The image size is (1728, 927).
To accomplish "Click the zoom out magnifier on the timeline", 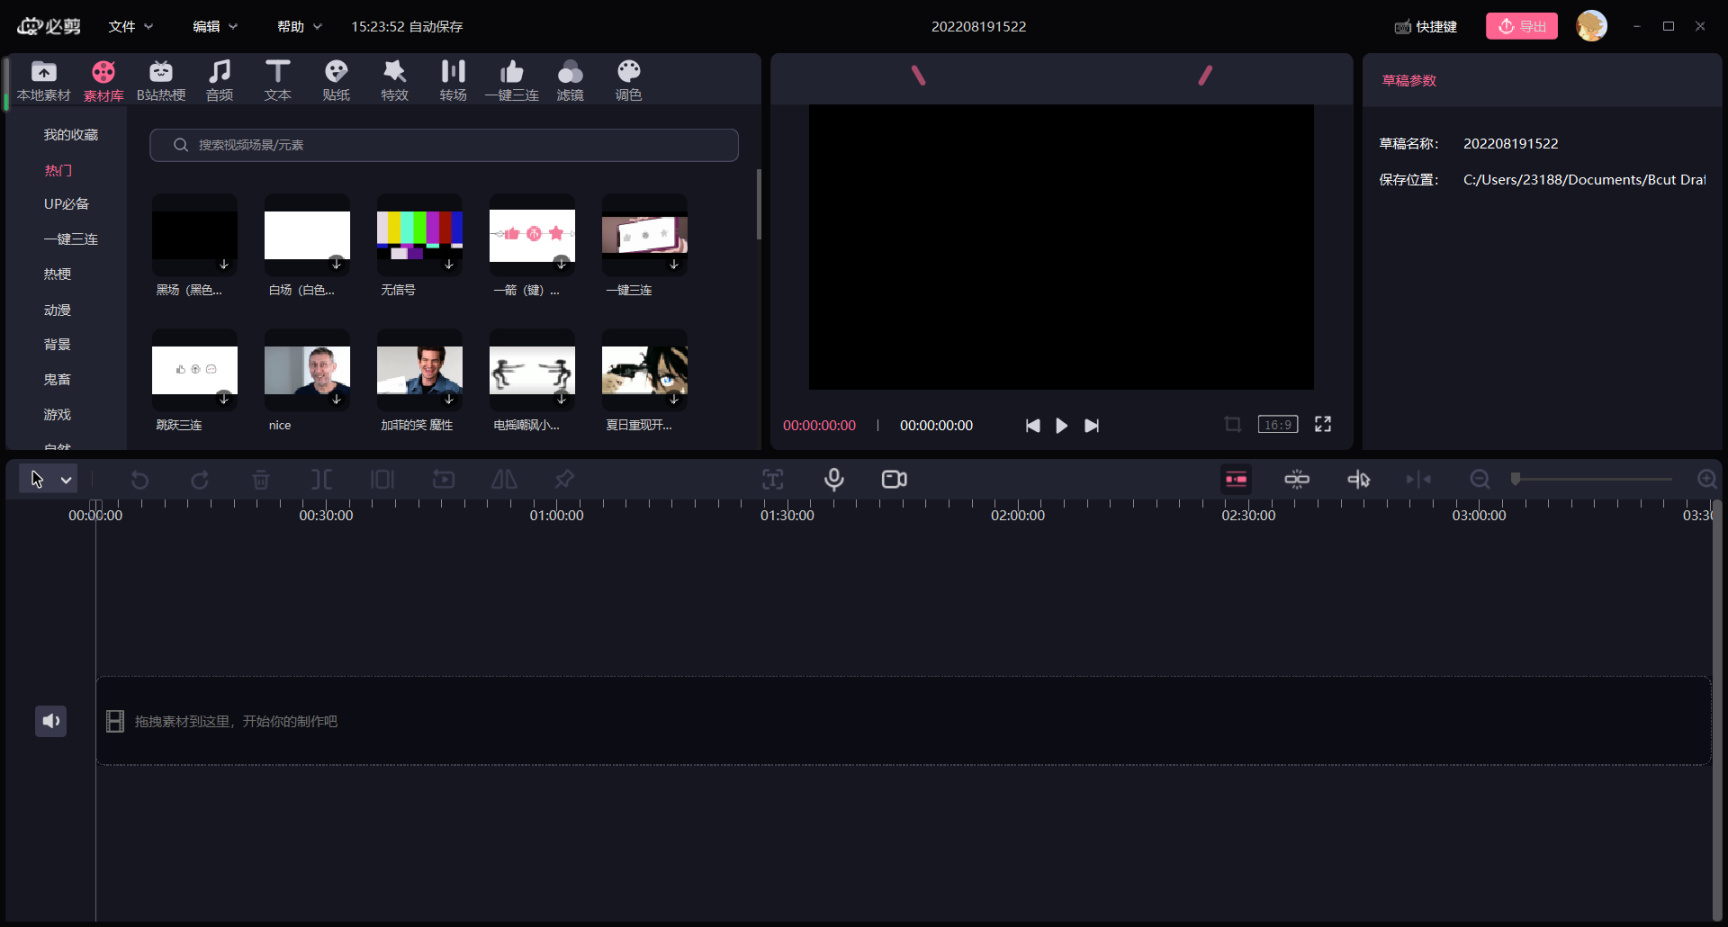I will [1480, 479].
